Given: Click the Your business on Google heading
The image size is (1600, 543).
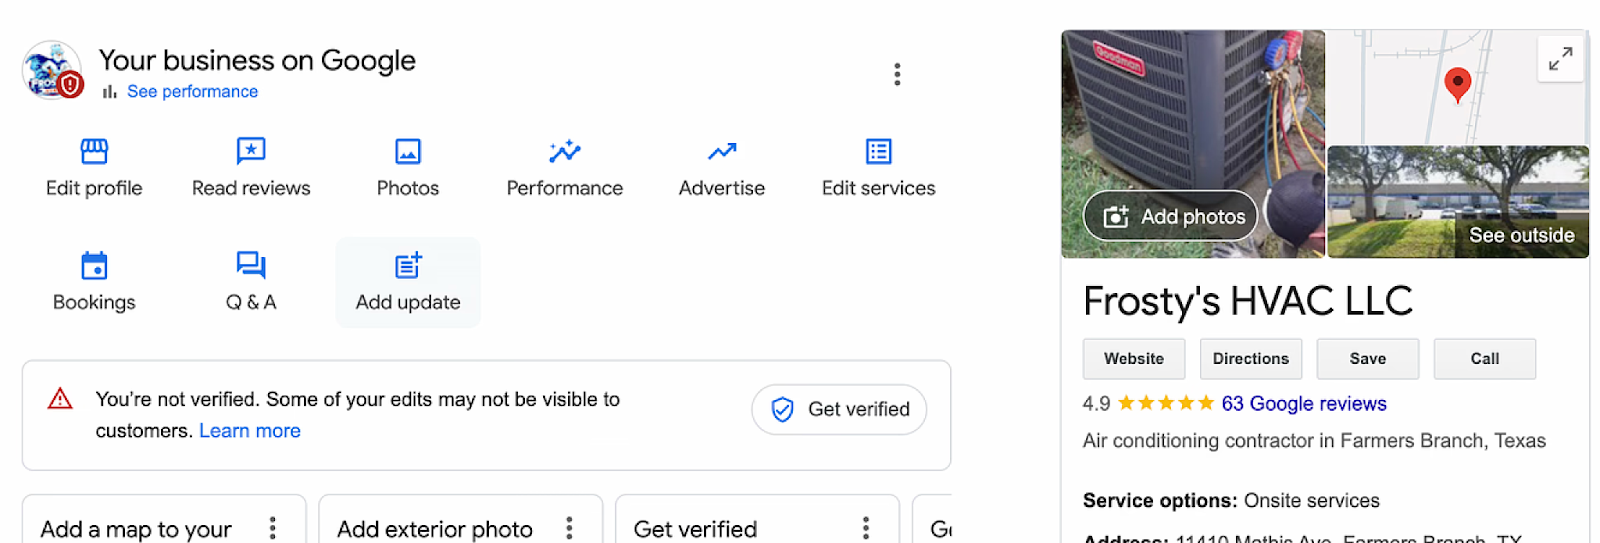Looking at the screenshot, I should coord(257,61).
